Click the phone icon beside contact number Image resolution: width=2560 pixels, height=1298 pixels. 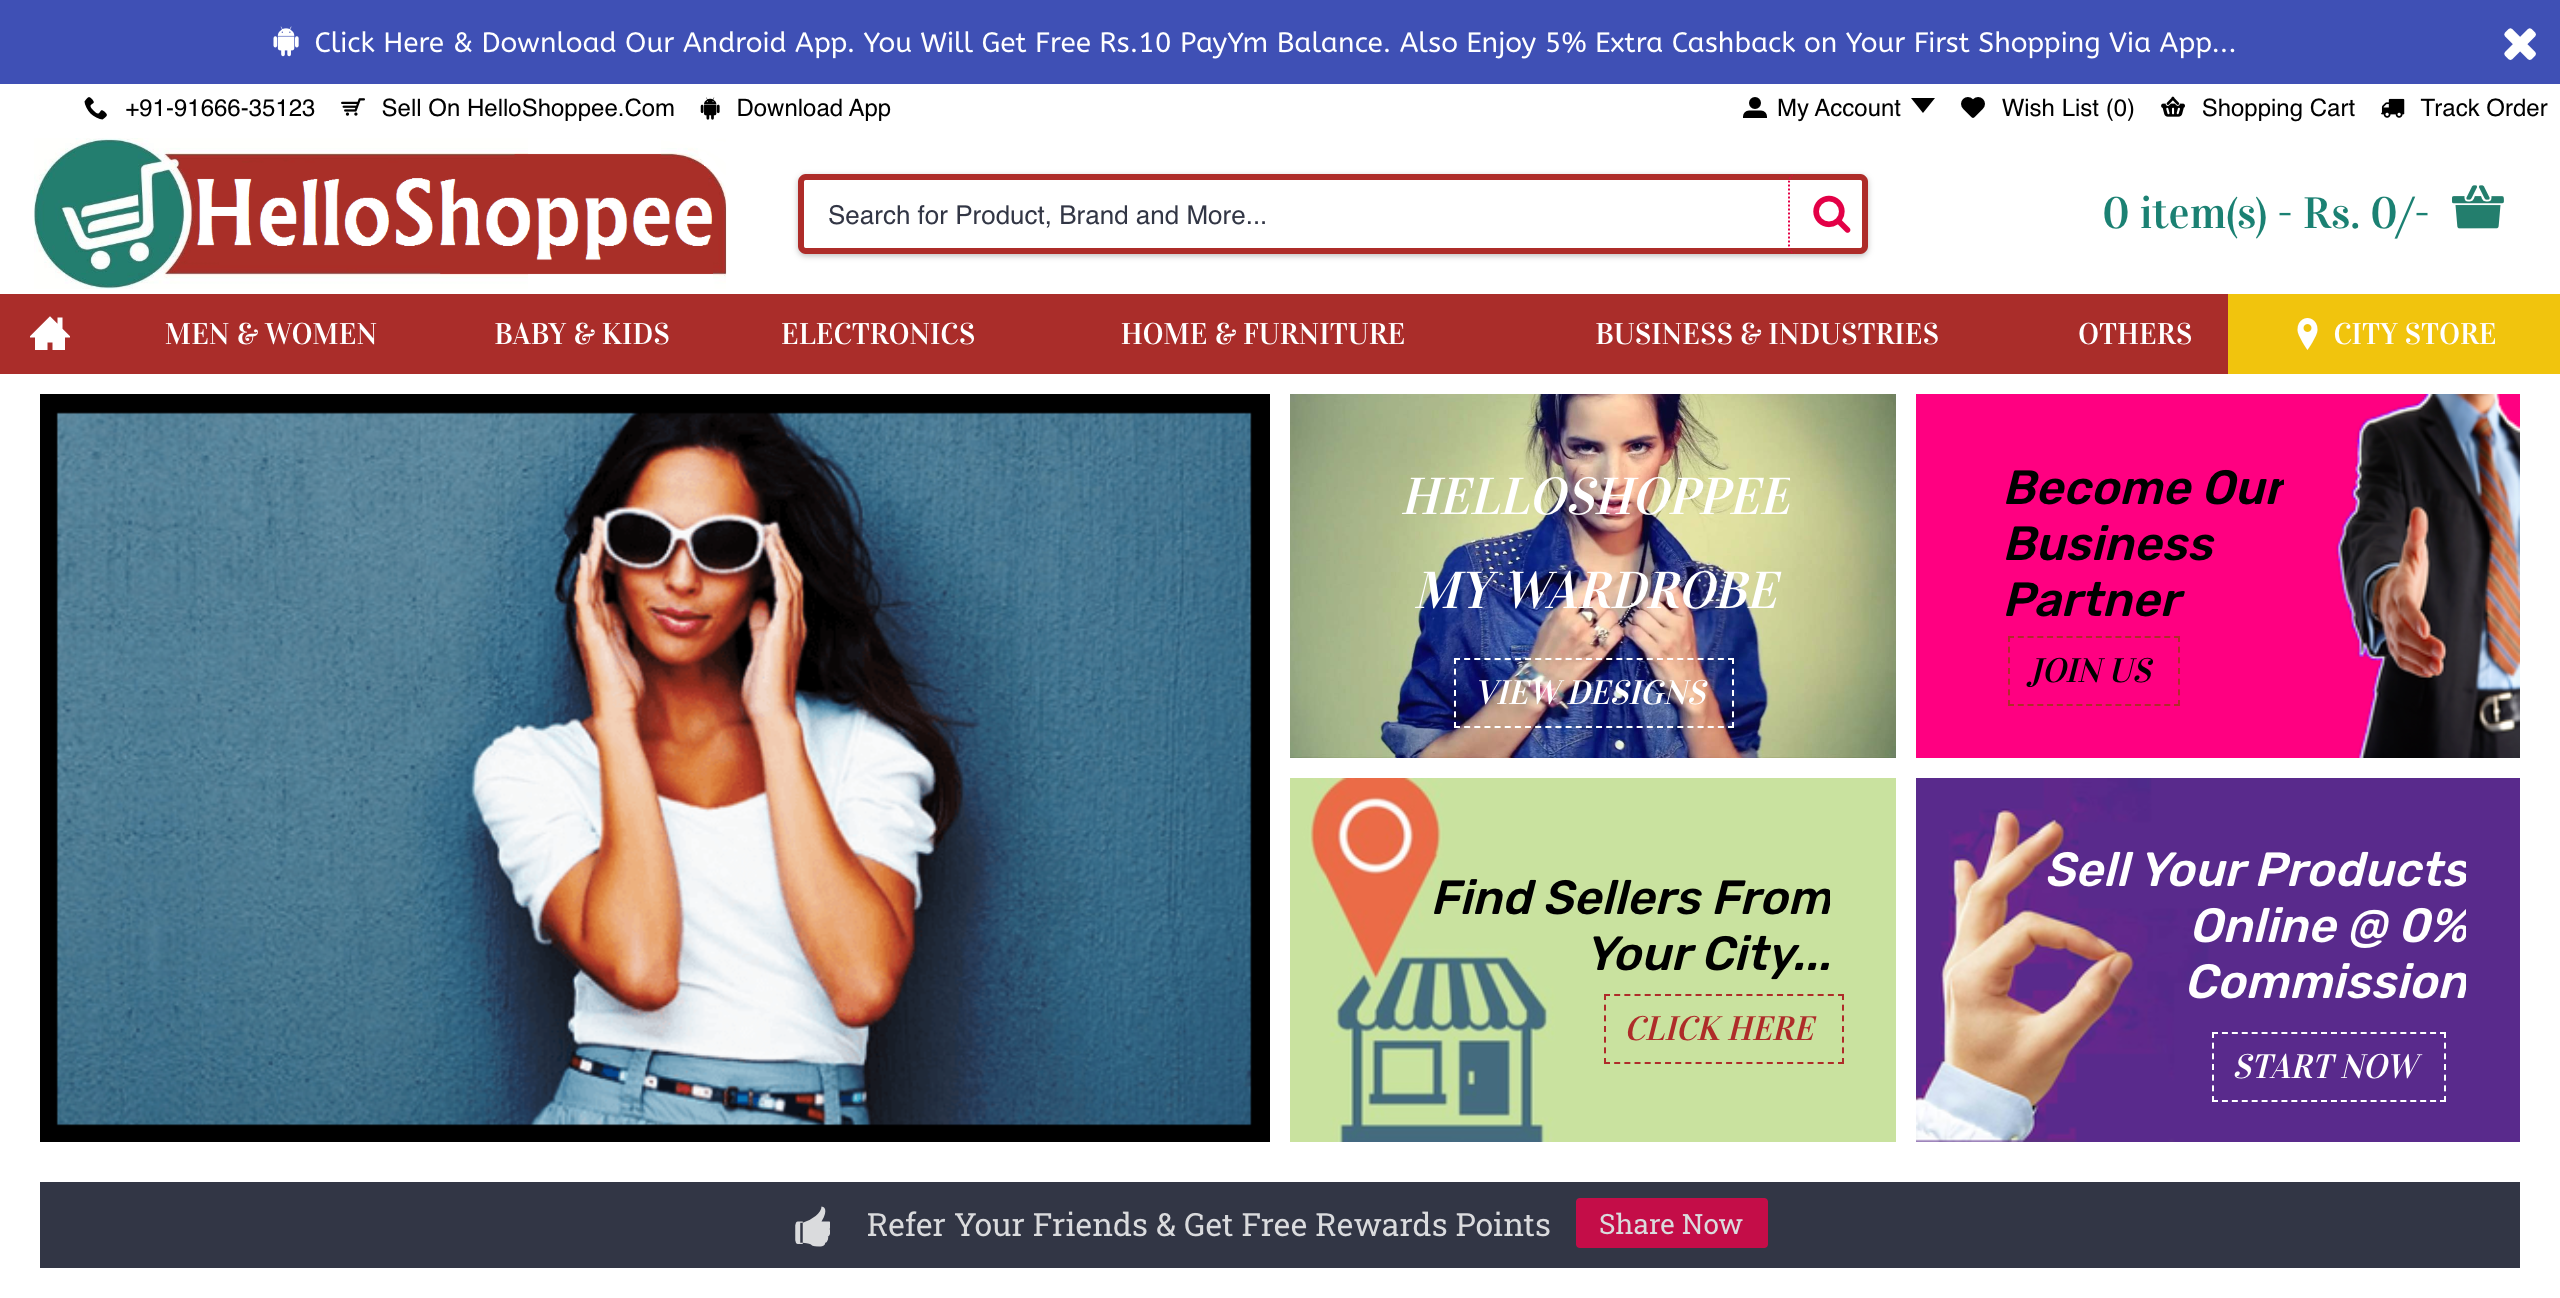pyautogui.click(x=96, y=108)
